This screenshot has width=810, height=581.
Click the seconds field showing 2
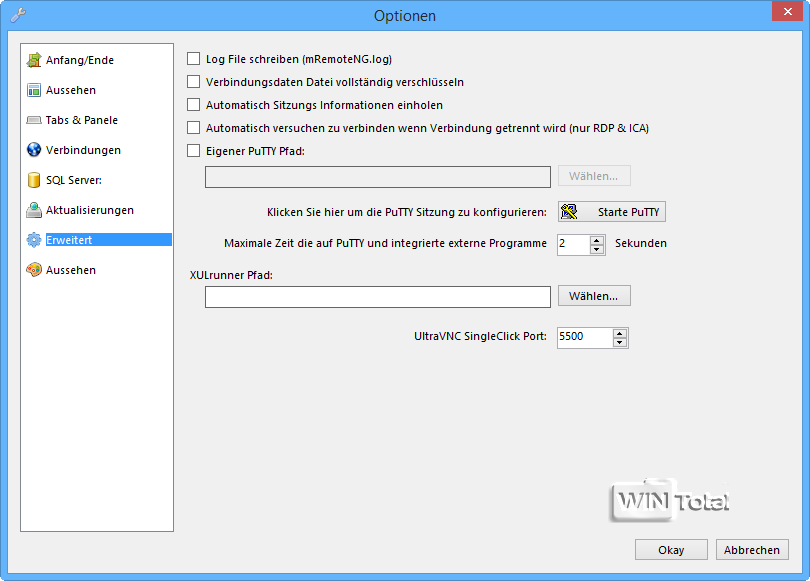pyautogui.click(x=573, y=245)
